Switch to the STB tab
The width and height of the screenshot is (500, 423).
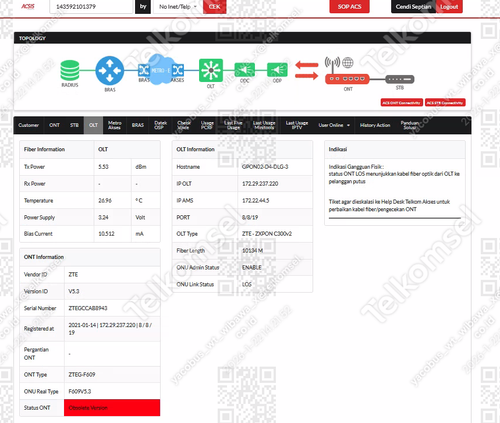(74, 125)
